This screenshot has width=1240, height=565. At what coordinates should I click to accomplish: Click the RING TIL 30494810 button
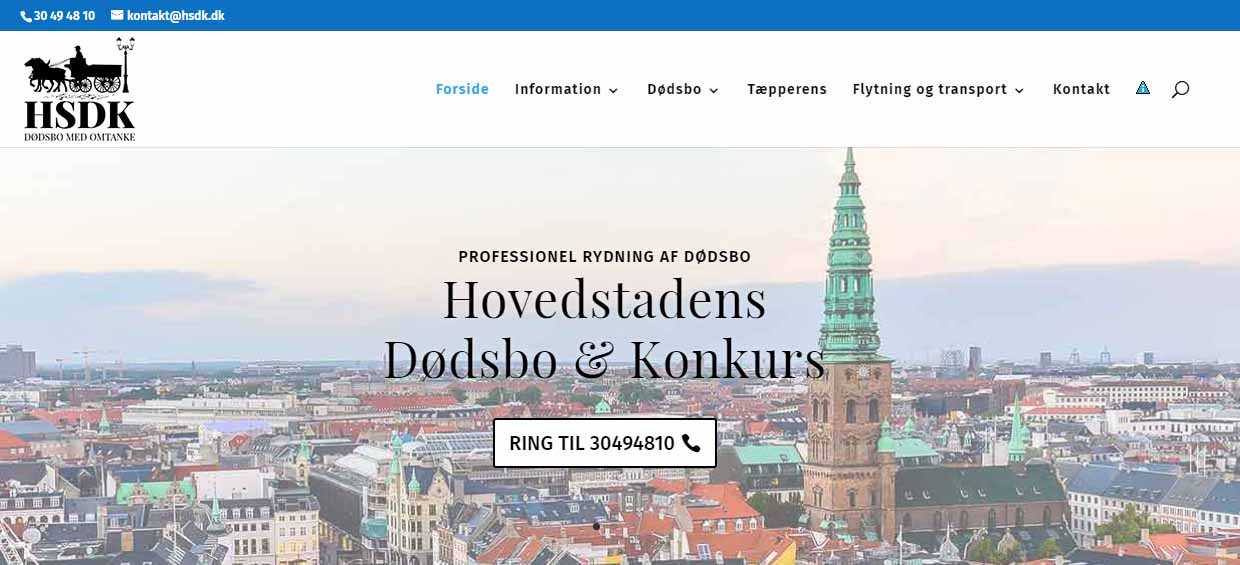coord(605,443)
